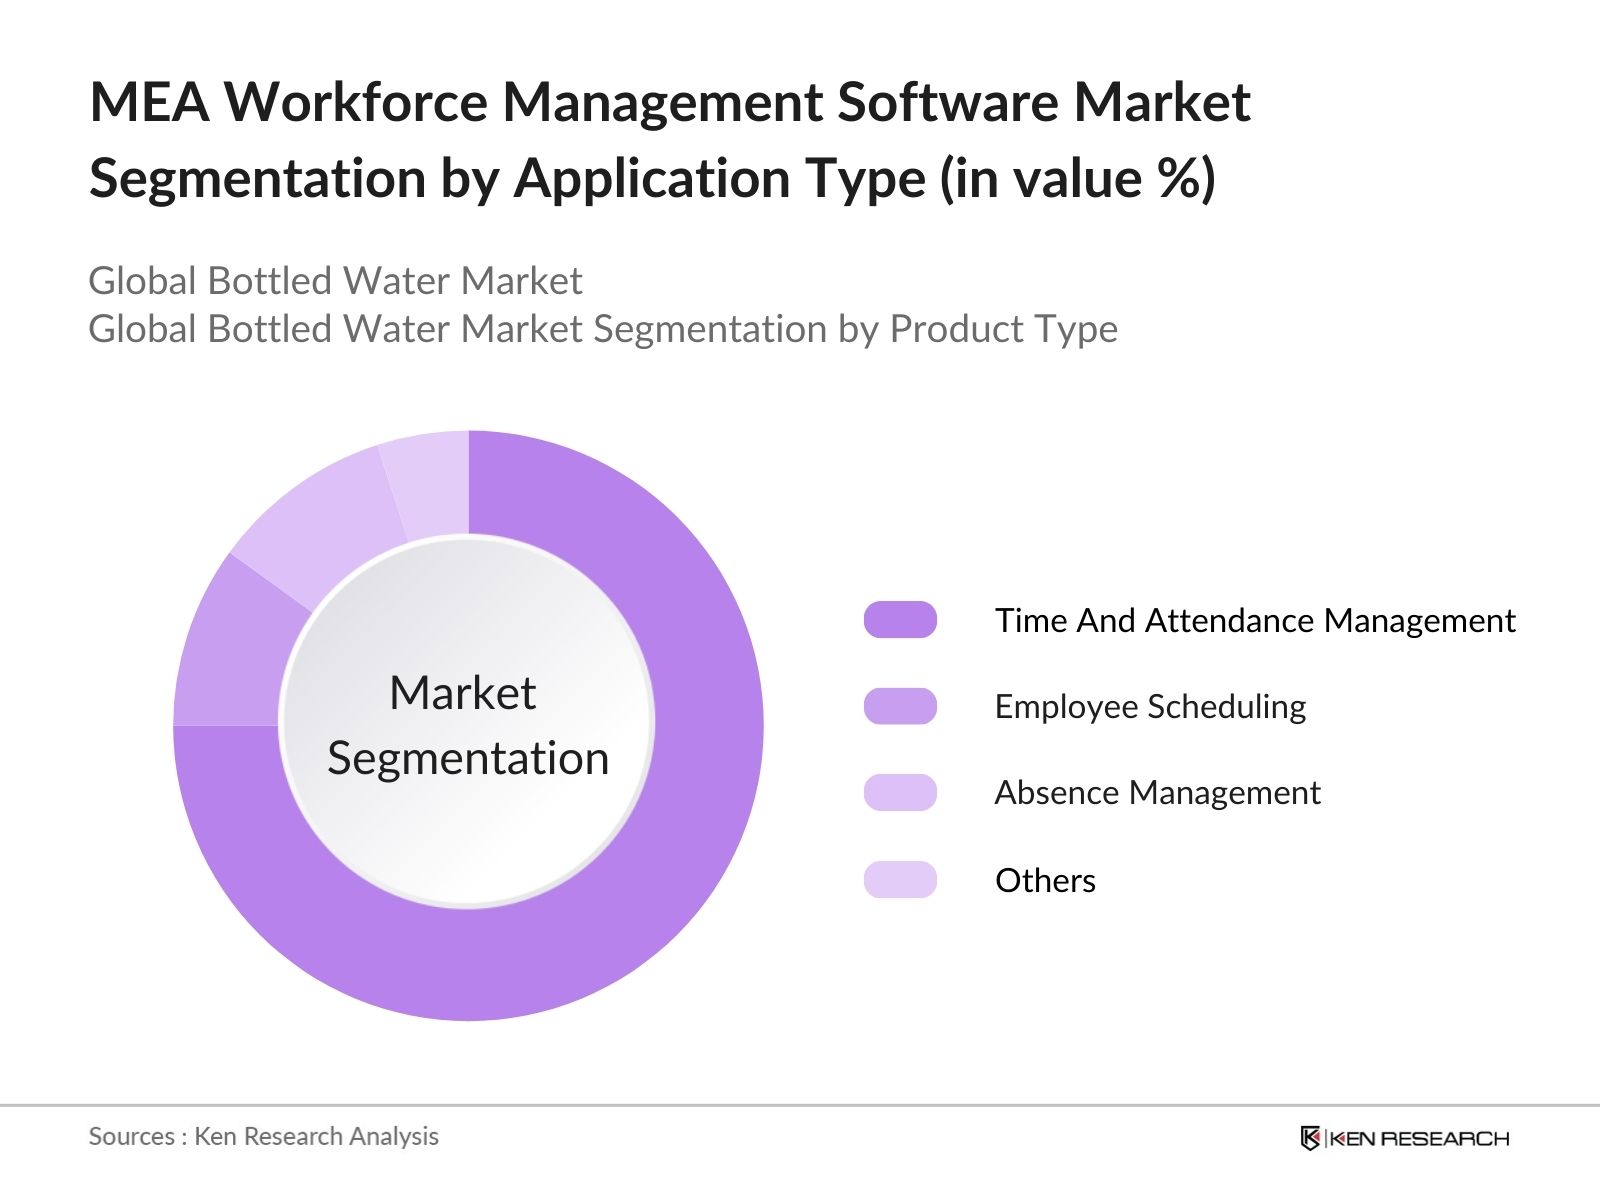Select the Employee Scheduling legend swatch
The width and height of the screenshot is (1600, 1200).
click(x=901, y=707)
